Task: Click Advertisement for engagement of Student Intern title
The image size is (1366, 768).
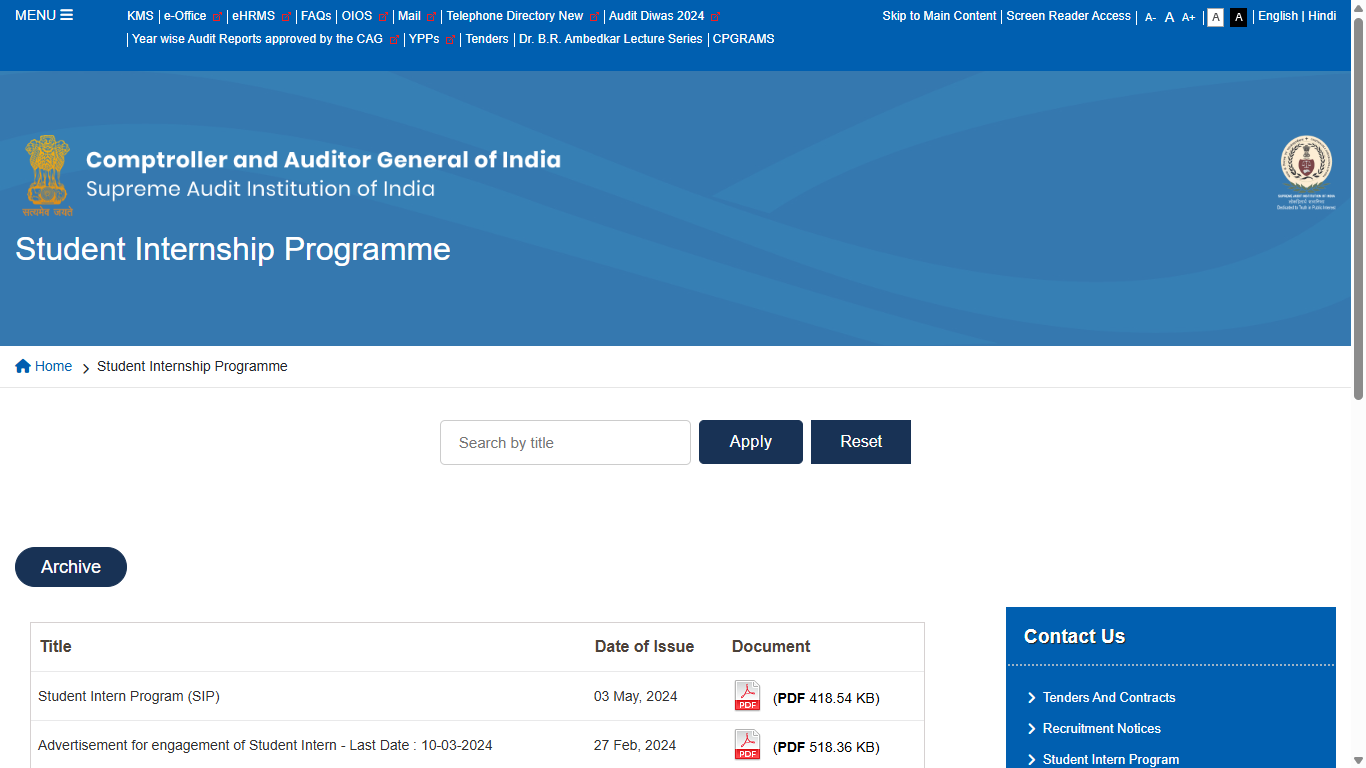Action: (265, 745)
